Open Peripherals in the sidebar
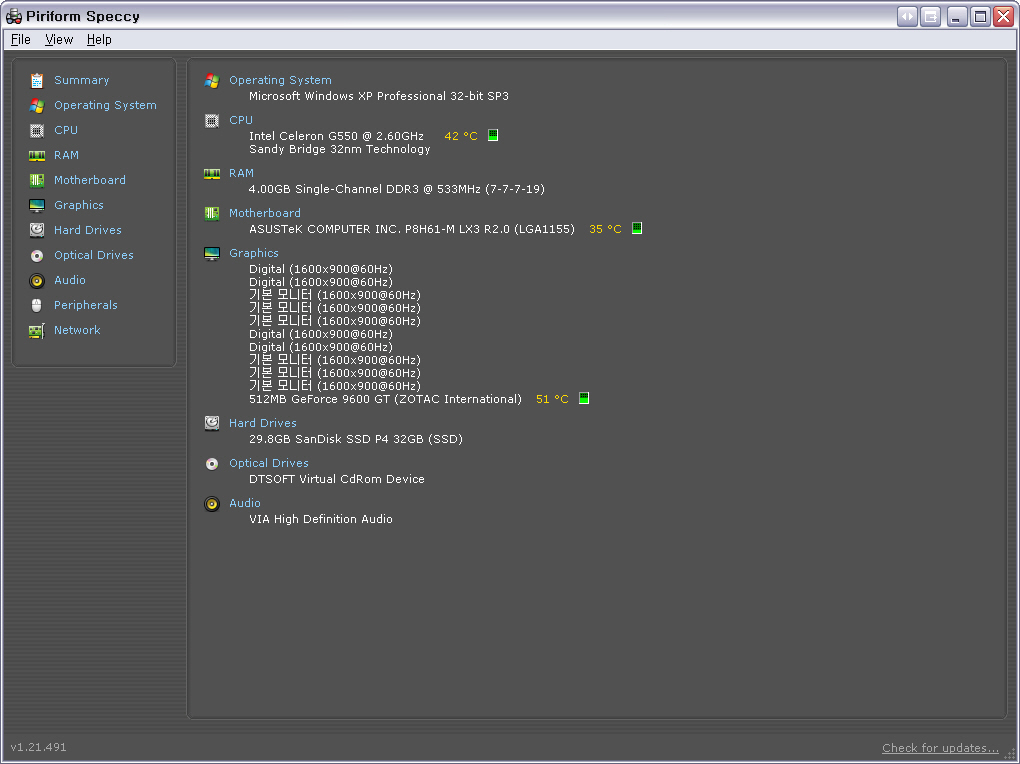This screenshot has height=764, width=1020. coord(86,305)
